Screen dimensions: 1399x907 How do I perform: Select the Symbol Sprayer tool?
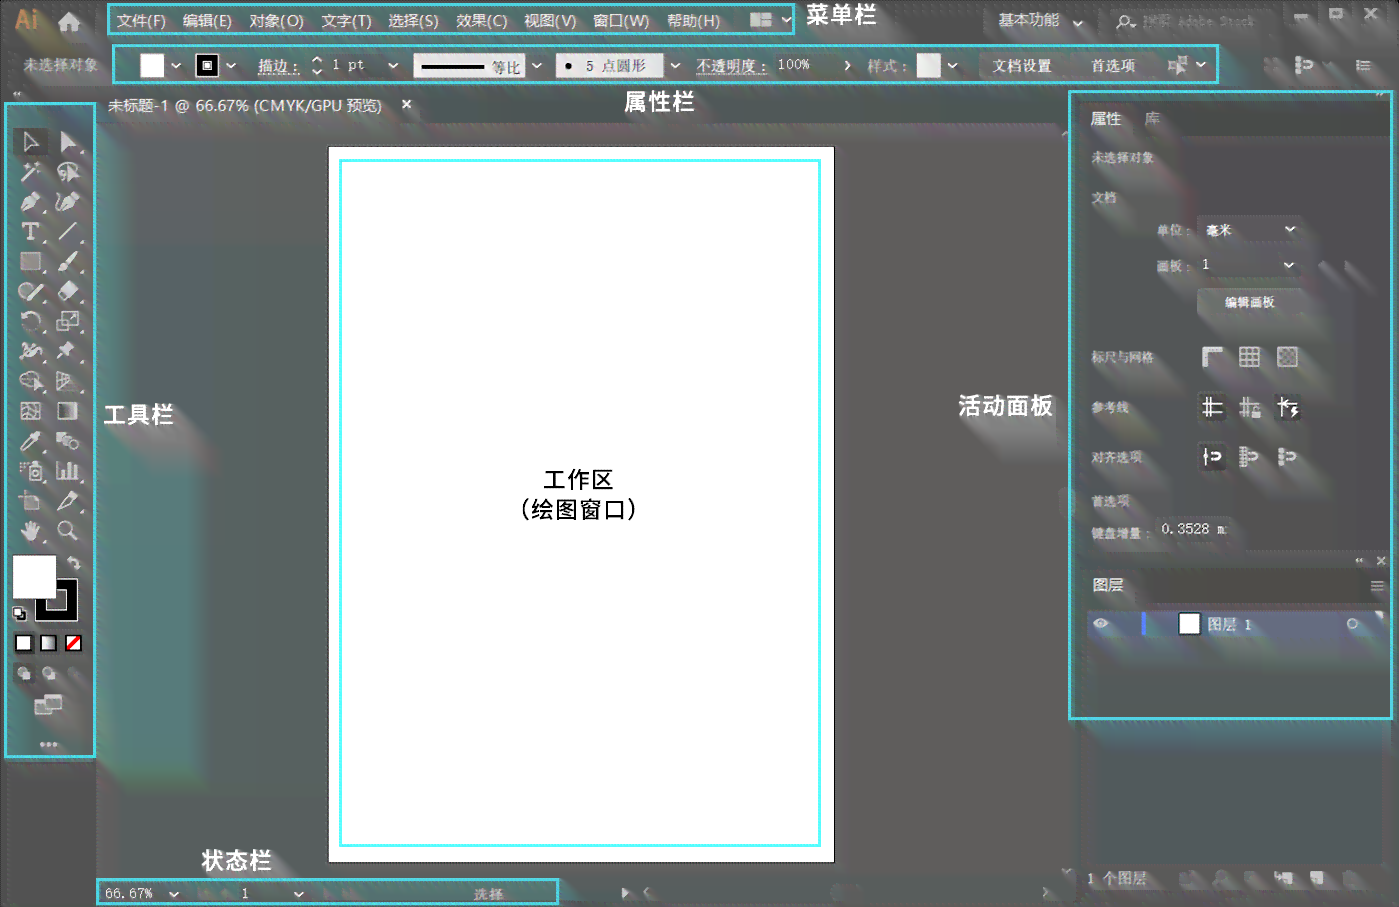(x=31, y=471)
